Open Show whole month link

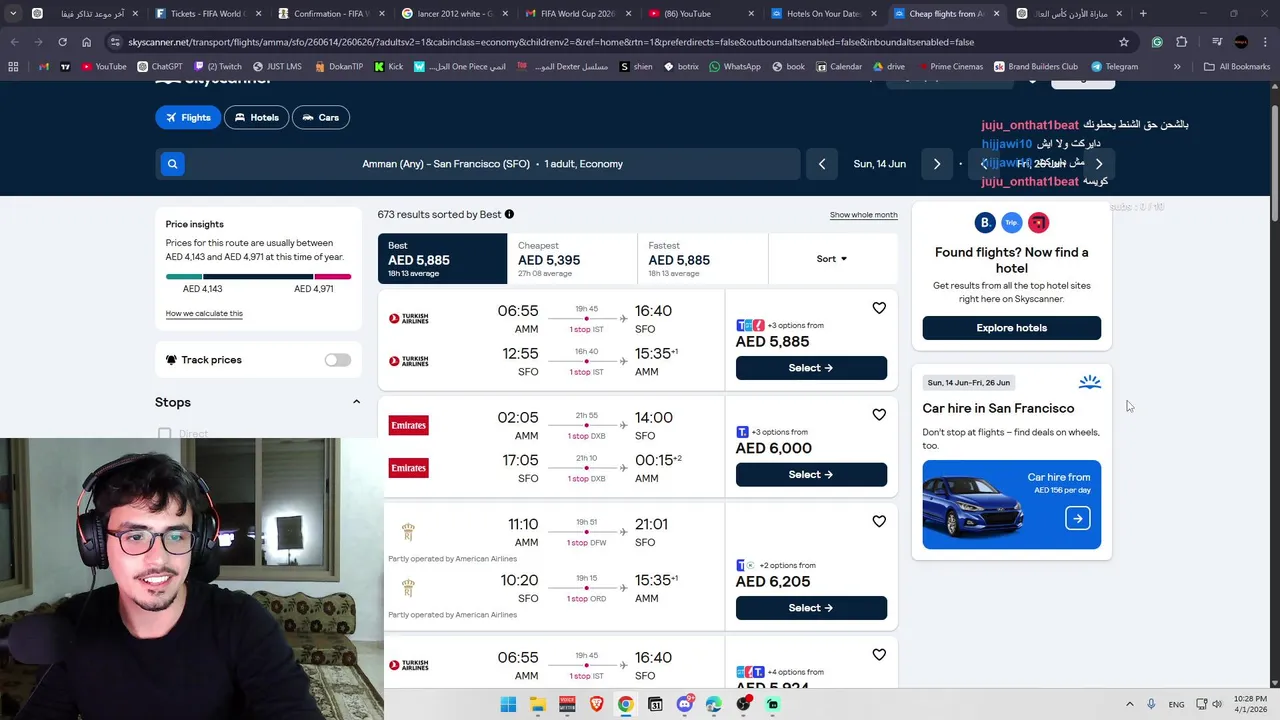(x=863, y=215)
